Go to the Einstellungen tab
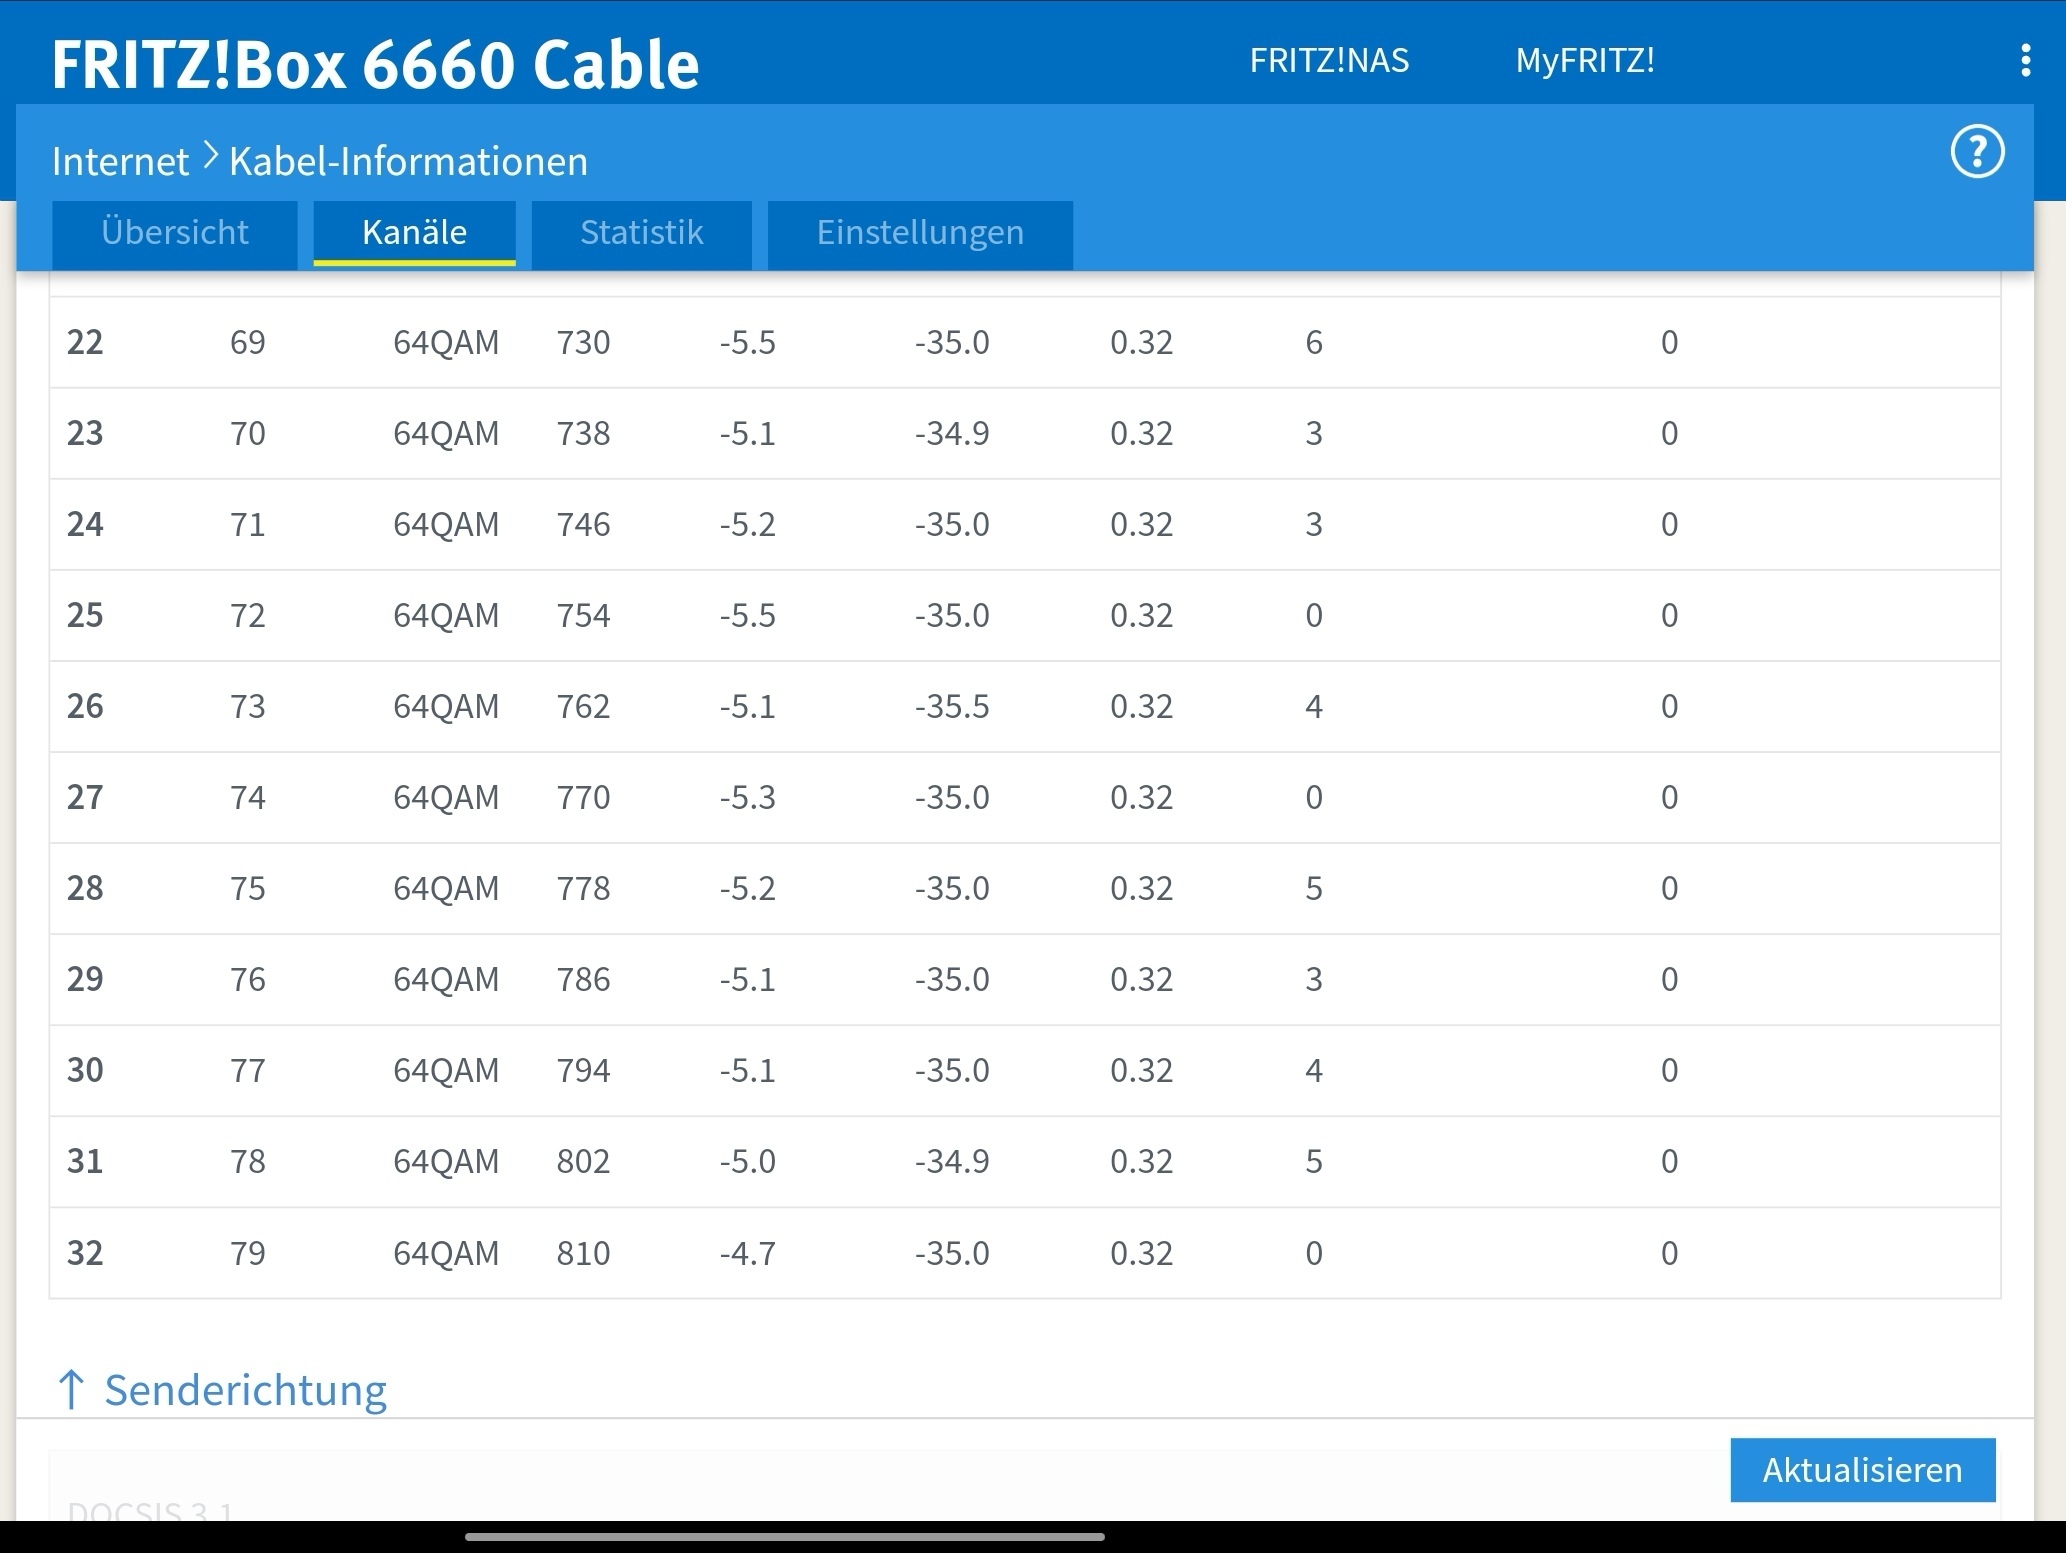The image size is (2066, 1553). point(920,233)
